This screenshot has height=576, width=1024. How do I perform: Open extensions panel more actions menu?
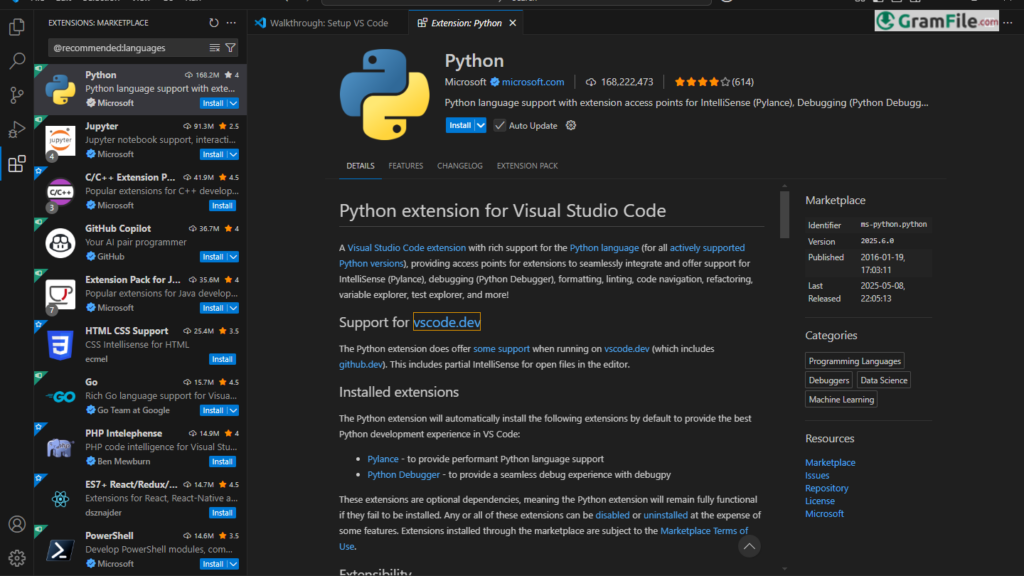(x=231, y=23)
